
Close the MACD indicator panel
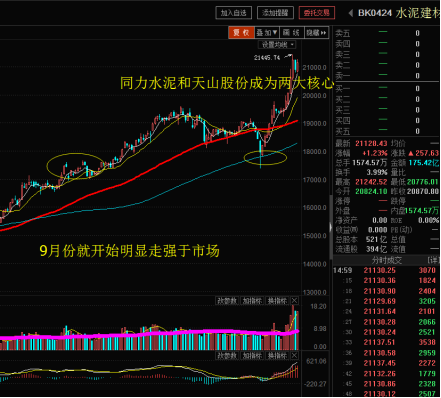pos(294,356)
